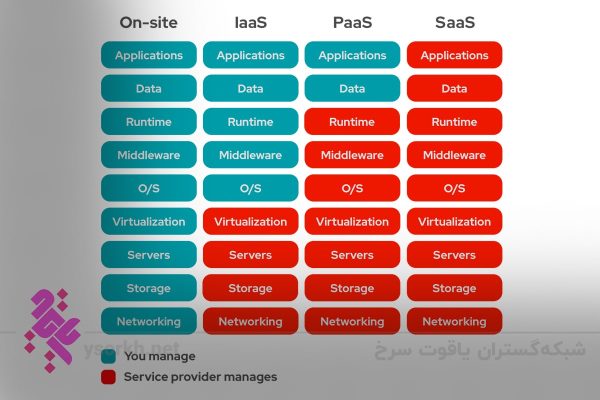Select the SaaS column header
This screenshot has height=400, width=600.
coord(454,23)
